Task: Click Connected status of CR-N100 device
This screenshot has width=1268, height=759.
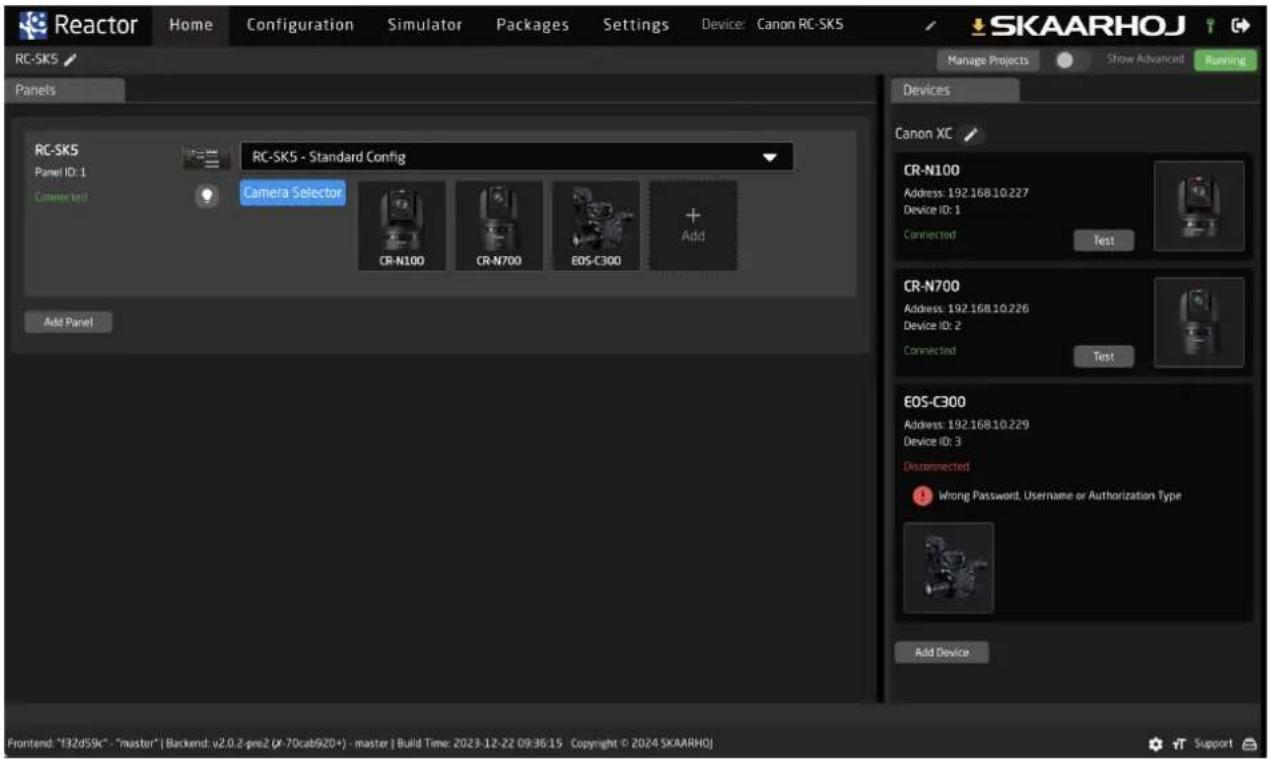Action: pos(930,235)
